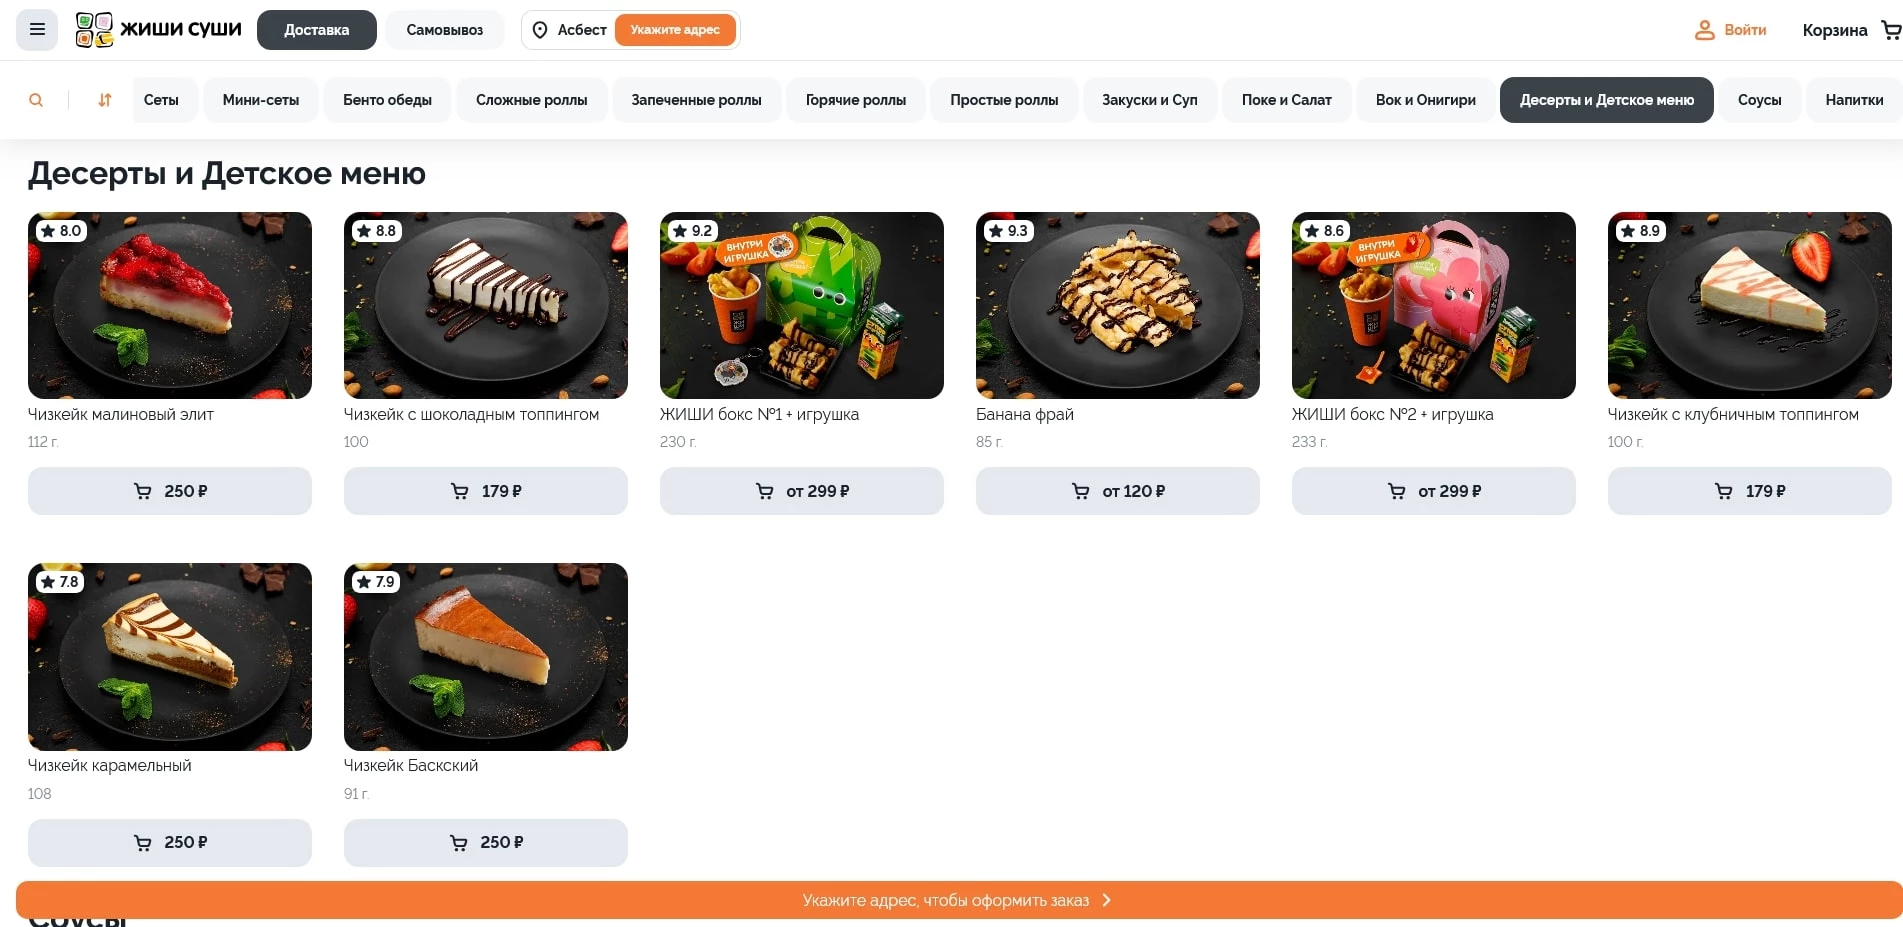Click the sort arrows icon
Image resolution: width=1903 pixels, height=927 pixels.
105,100
